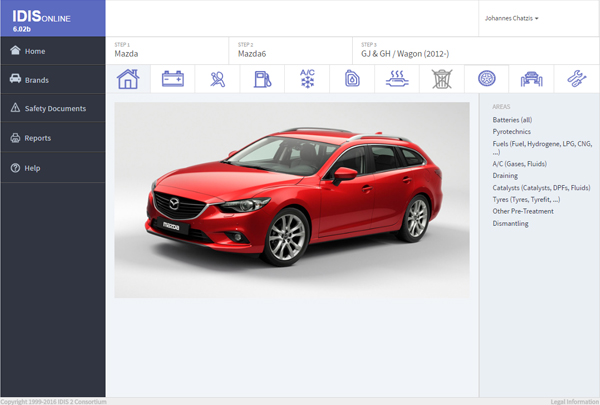This screenshot has height=405, width=600.
Task: Select the Fuels pump icon
Action: click(x=262, y=79)
